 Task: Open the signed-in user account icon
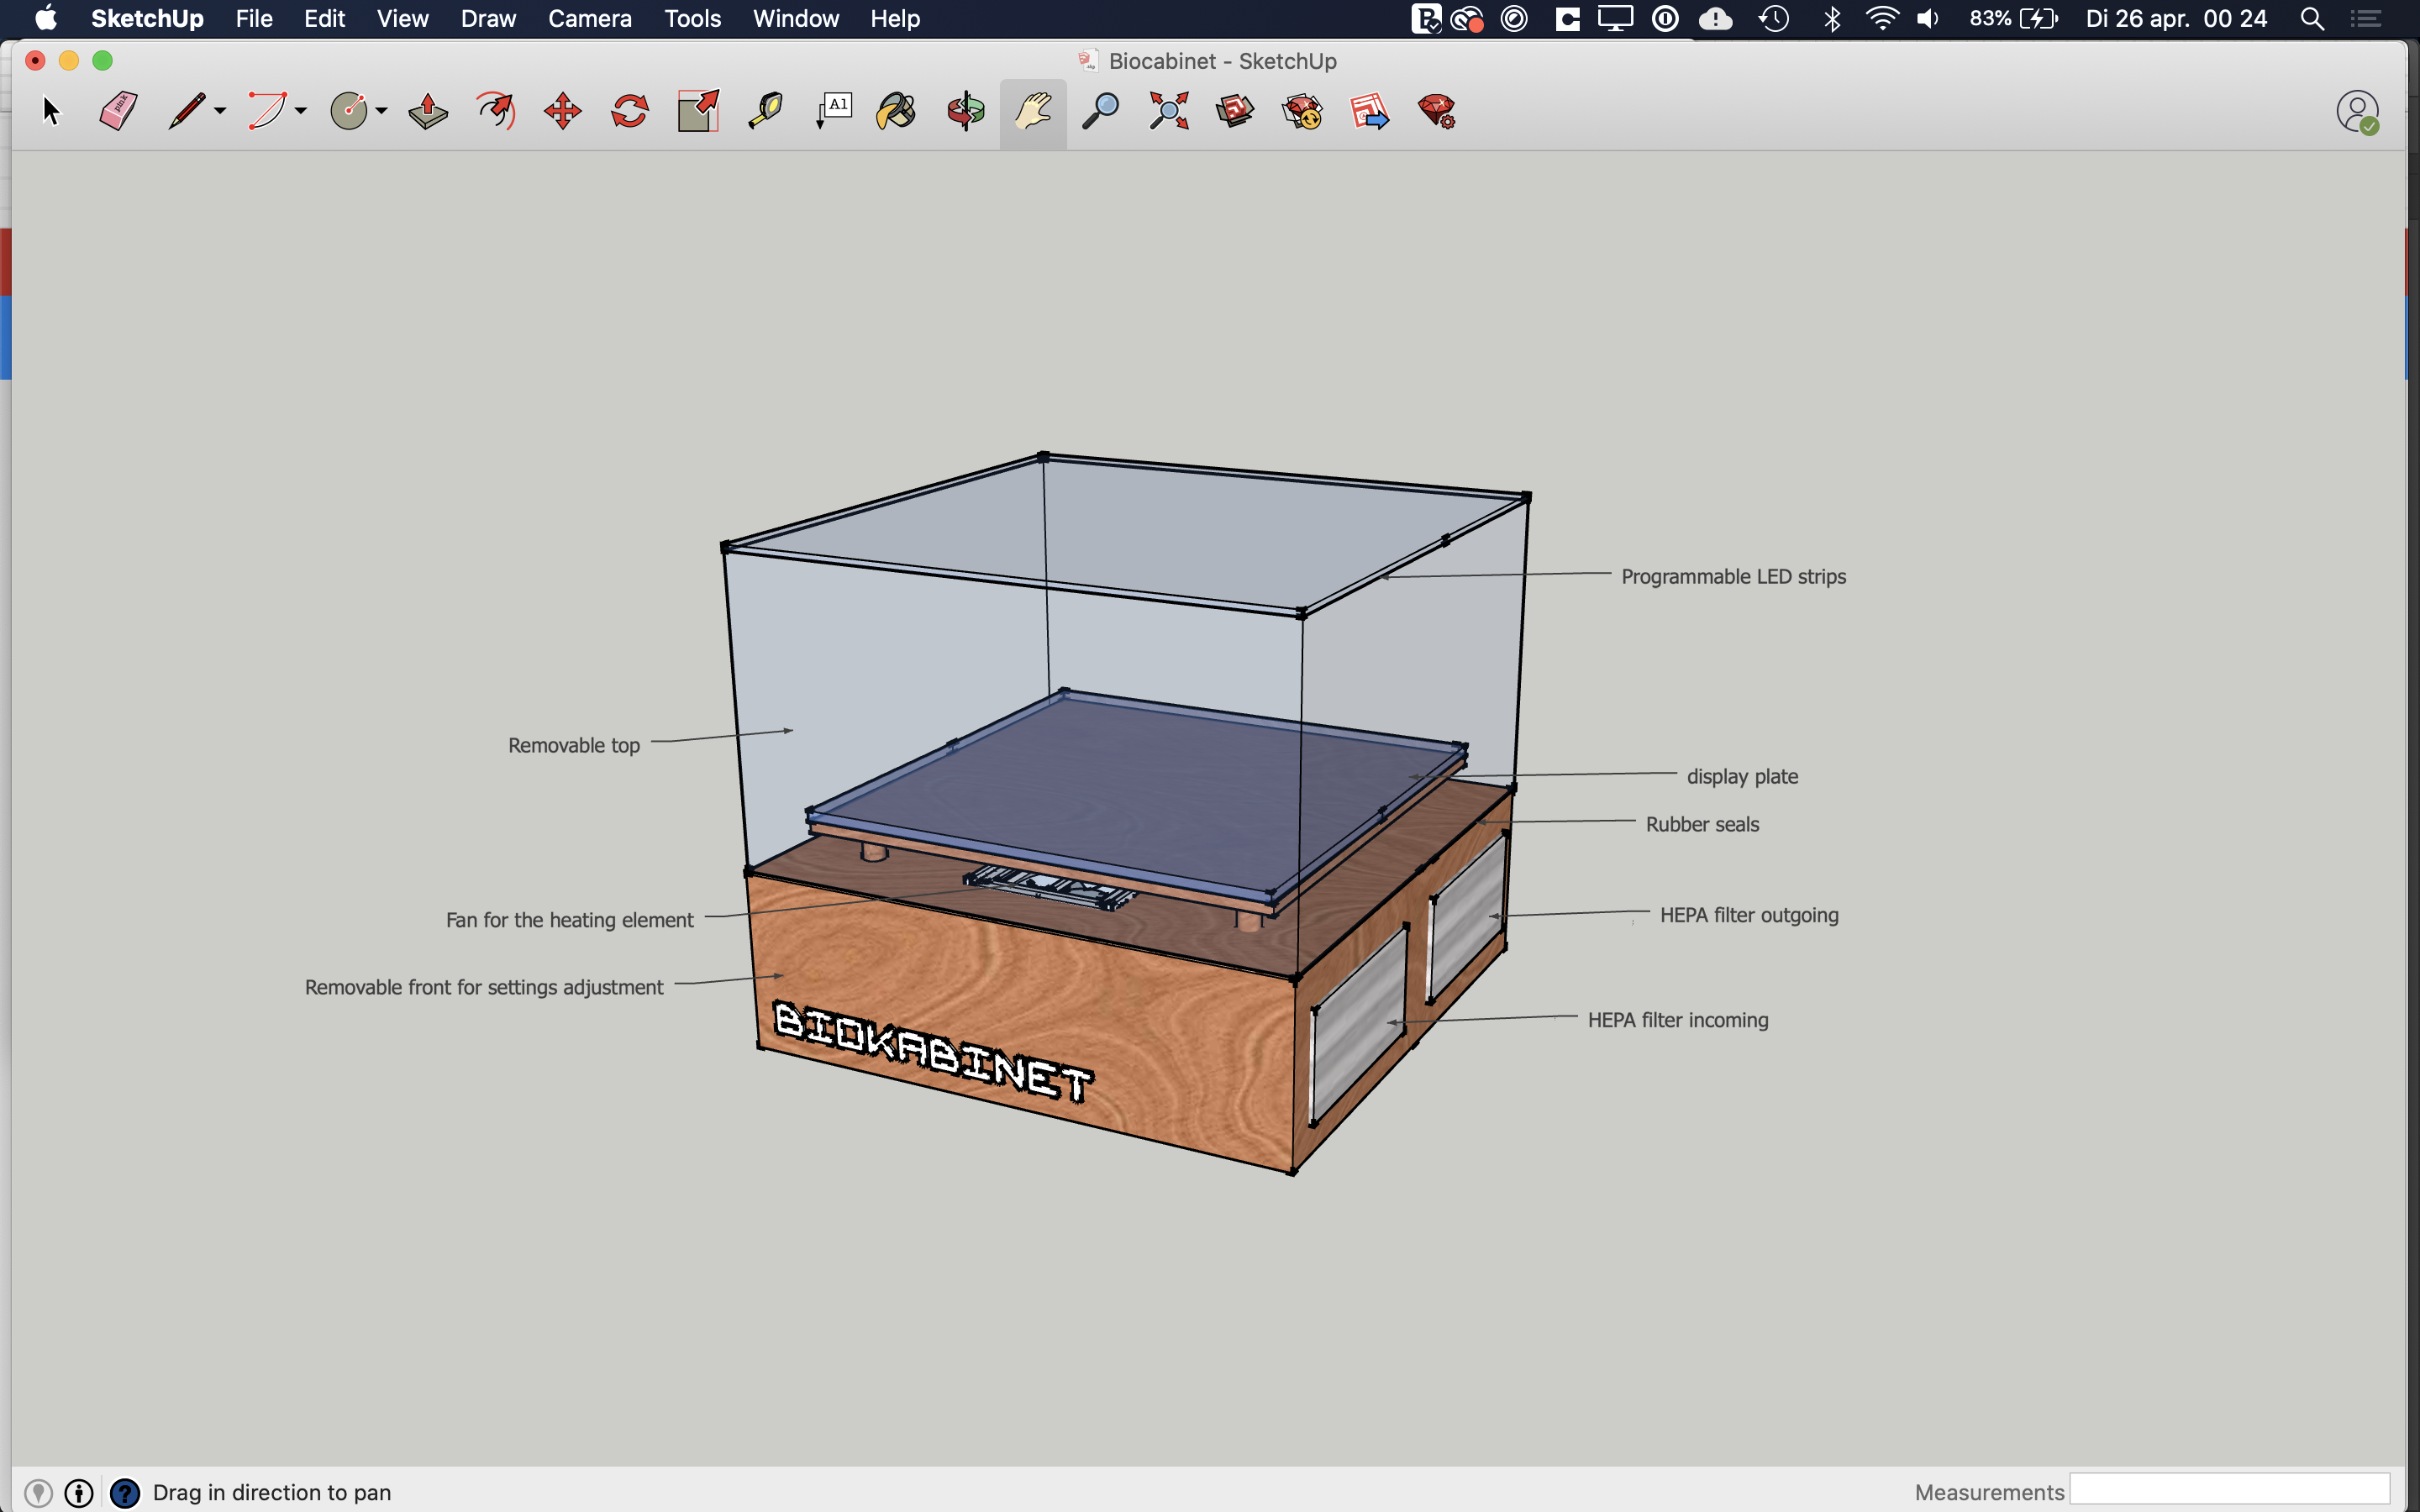pyautogui.click(x=2357, y=112)
